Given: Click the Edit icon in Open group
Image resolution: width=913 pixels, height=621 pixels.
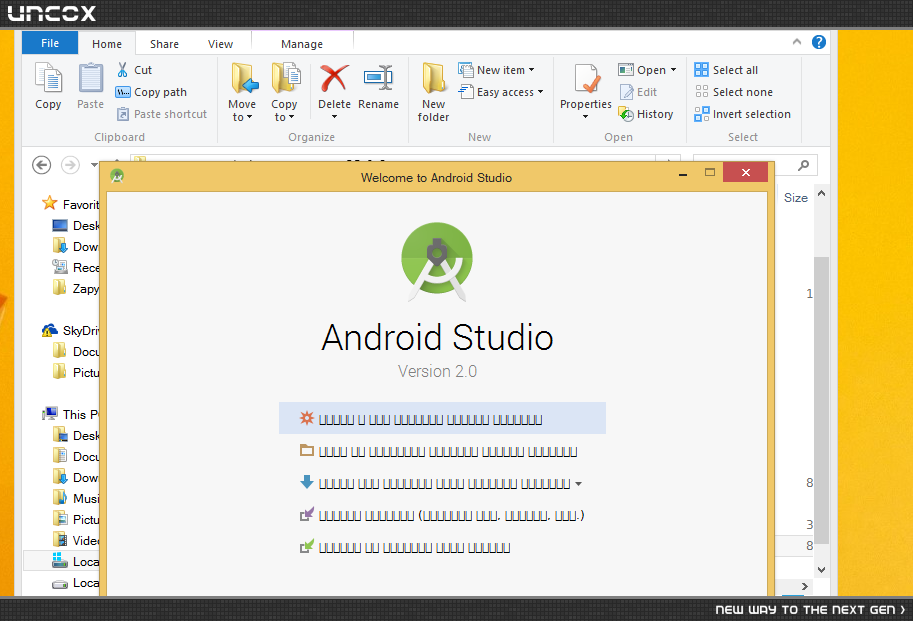Looking at the screenshot, I should 627,92.
